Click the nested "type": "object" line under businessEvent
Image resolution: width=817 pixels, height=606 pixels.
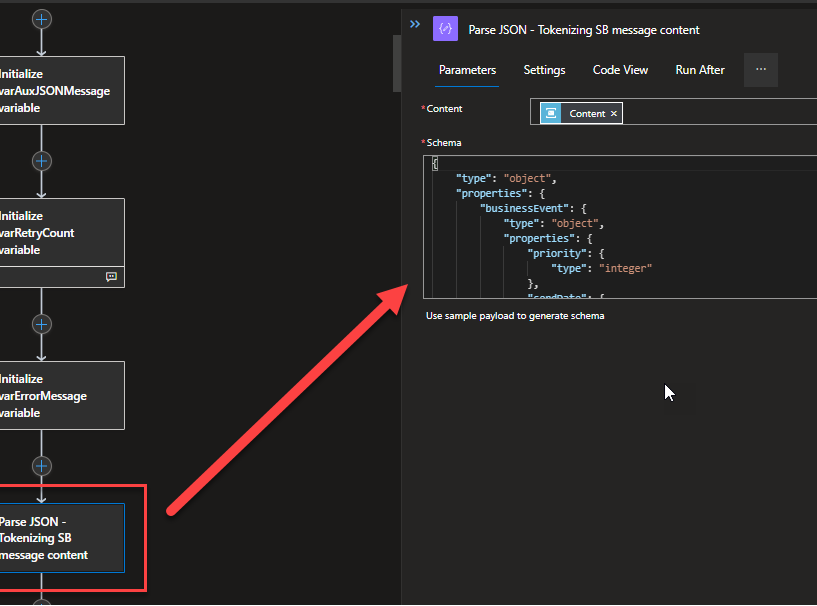coord(553,223)
